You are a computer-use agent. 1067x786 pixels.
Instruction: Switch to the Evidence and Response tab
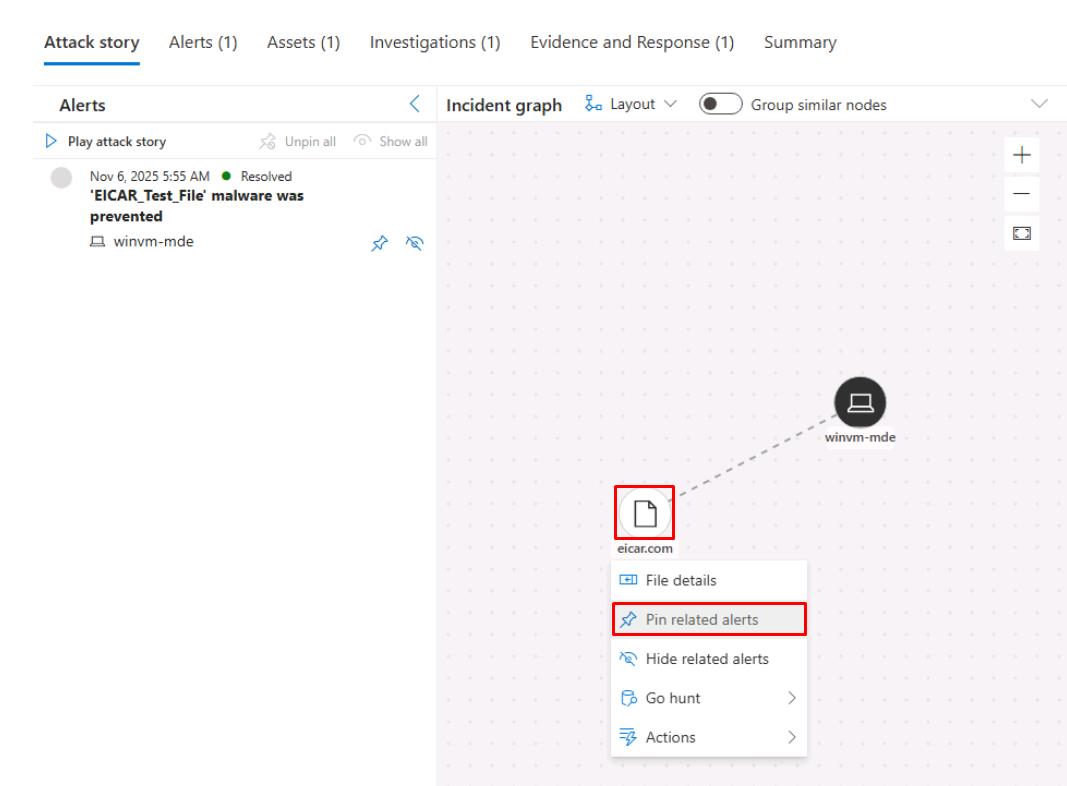632,43
